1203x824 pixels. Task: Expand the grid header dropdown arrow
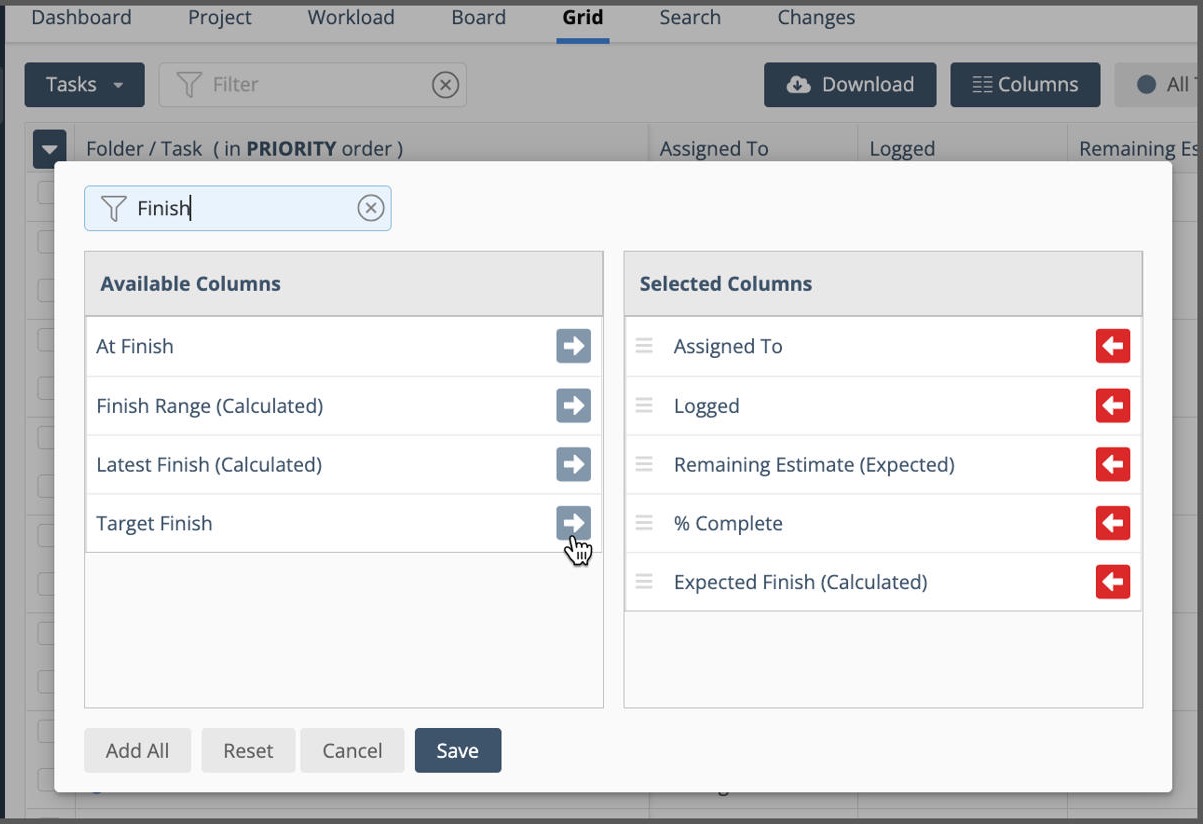(x=48, y=148)
